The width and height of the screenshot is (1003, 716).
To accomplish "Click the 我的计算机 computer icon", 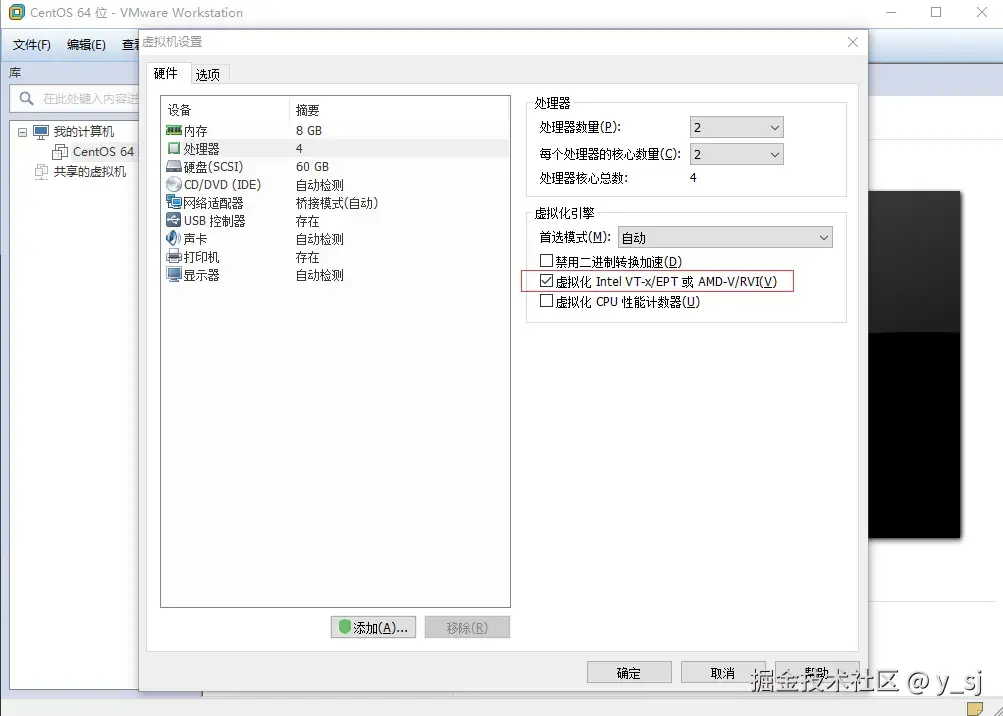I will (x=41, y=132).
